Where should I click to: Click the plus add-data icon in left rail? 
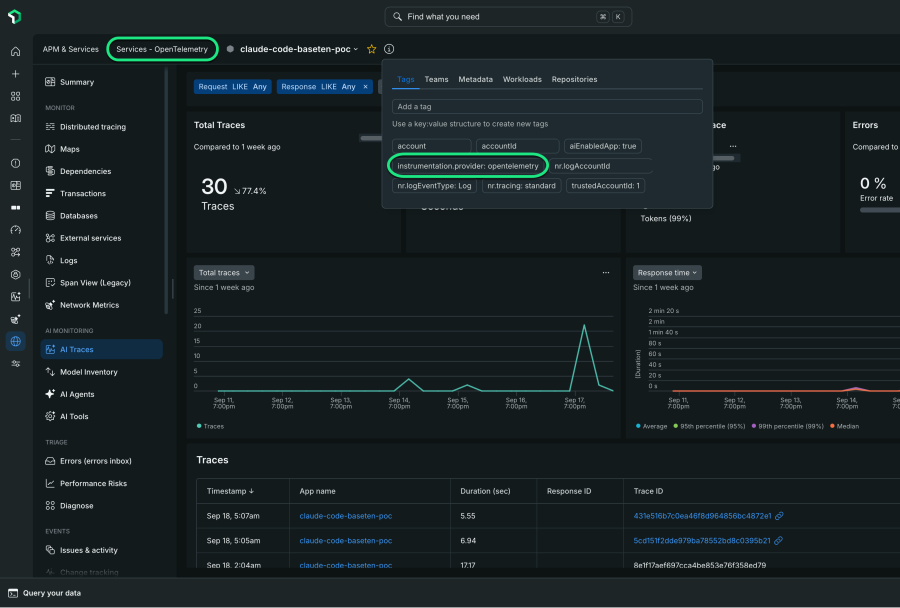15,74
